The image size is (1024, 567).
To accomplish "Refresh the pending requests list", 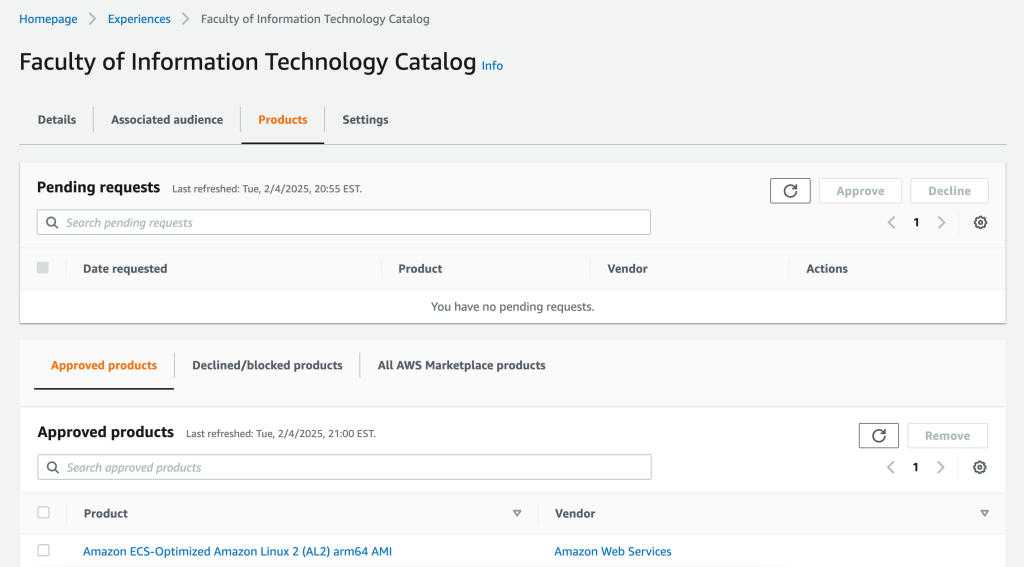I will click(x=790, y=191).
